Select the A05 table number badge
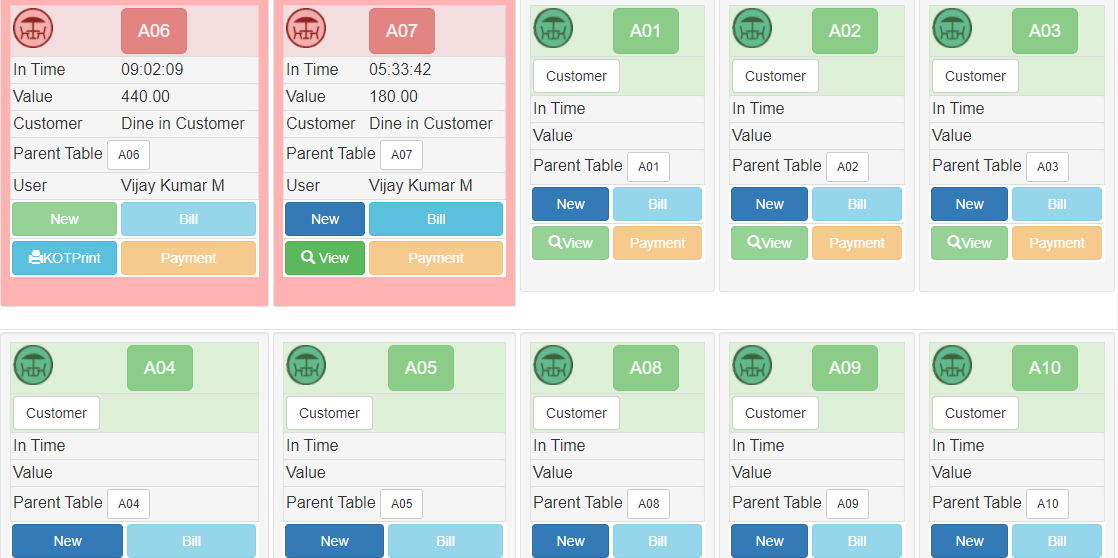This screenshot has width=1118, height=558. pos(421,368)
